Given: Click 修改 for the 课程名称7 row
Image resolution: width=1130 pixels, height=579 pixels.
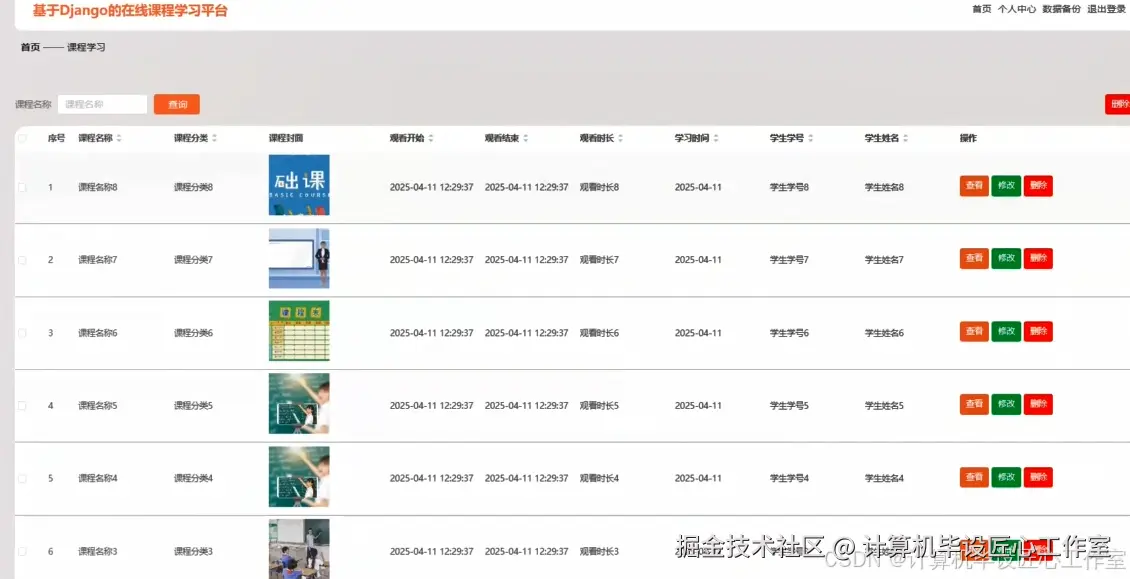Looking at the screenshot, I should click(x=1005, y=258).
